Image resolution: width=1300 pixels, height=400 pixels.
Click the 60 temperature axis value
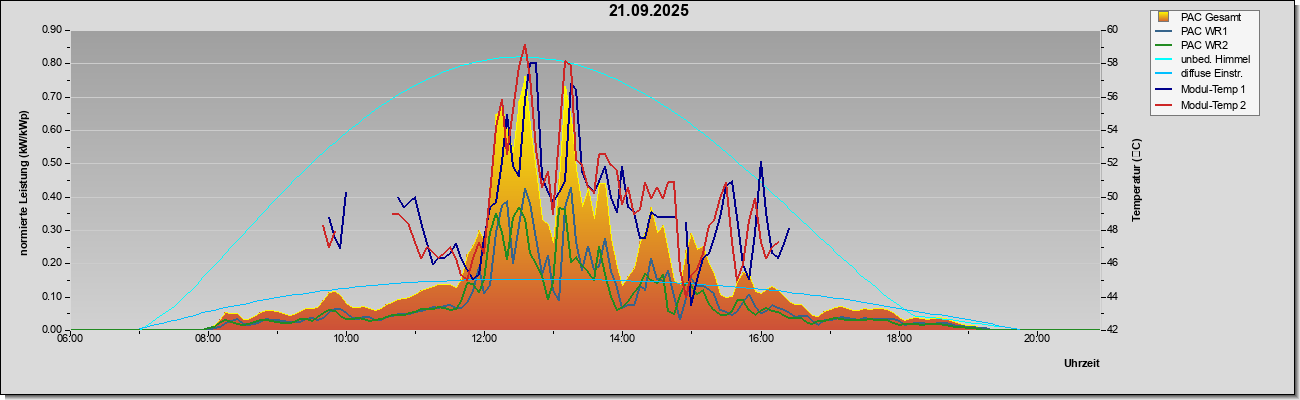tap(1112, 30)
